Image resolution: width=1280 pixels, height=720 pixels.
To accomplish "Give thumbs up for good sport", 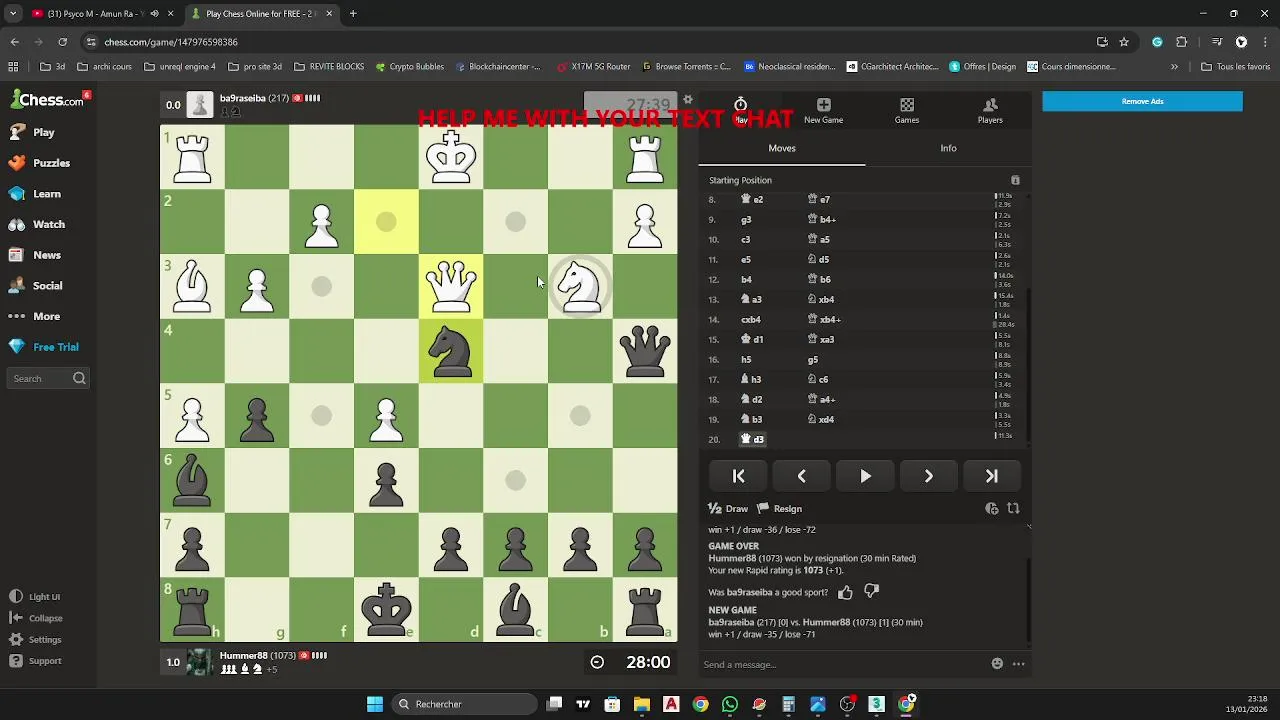I will tap(845, 592).
